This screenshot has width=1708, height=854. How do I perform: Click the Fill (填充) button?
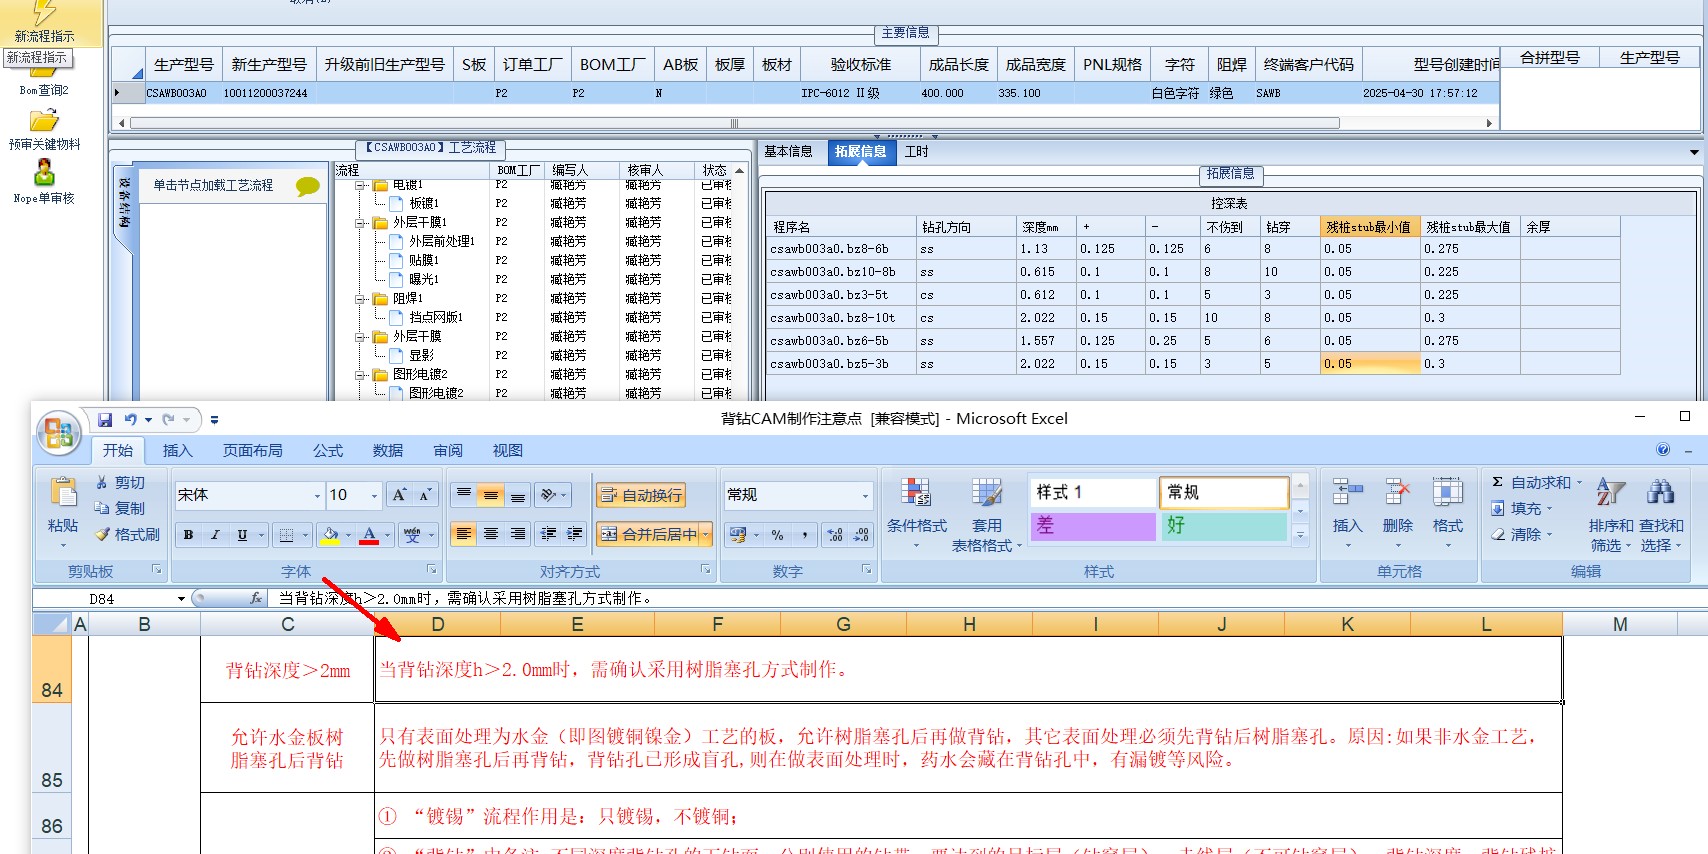[1521, 508]
